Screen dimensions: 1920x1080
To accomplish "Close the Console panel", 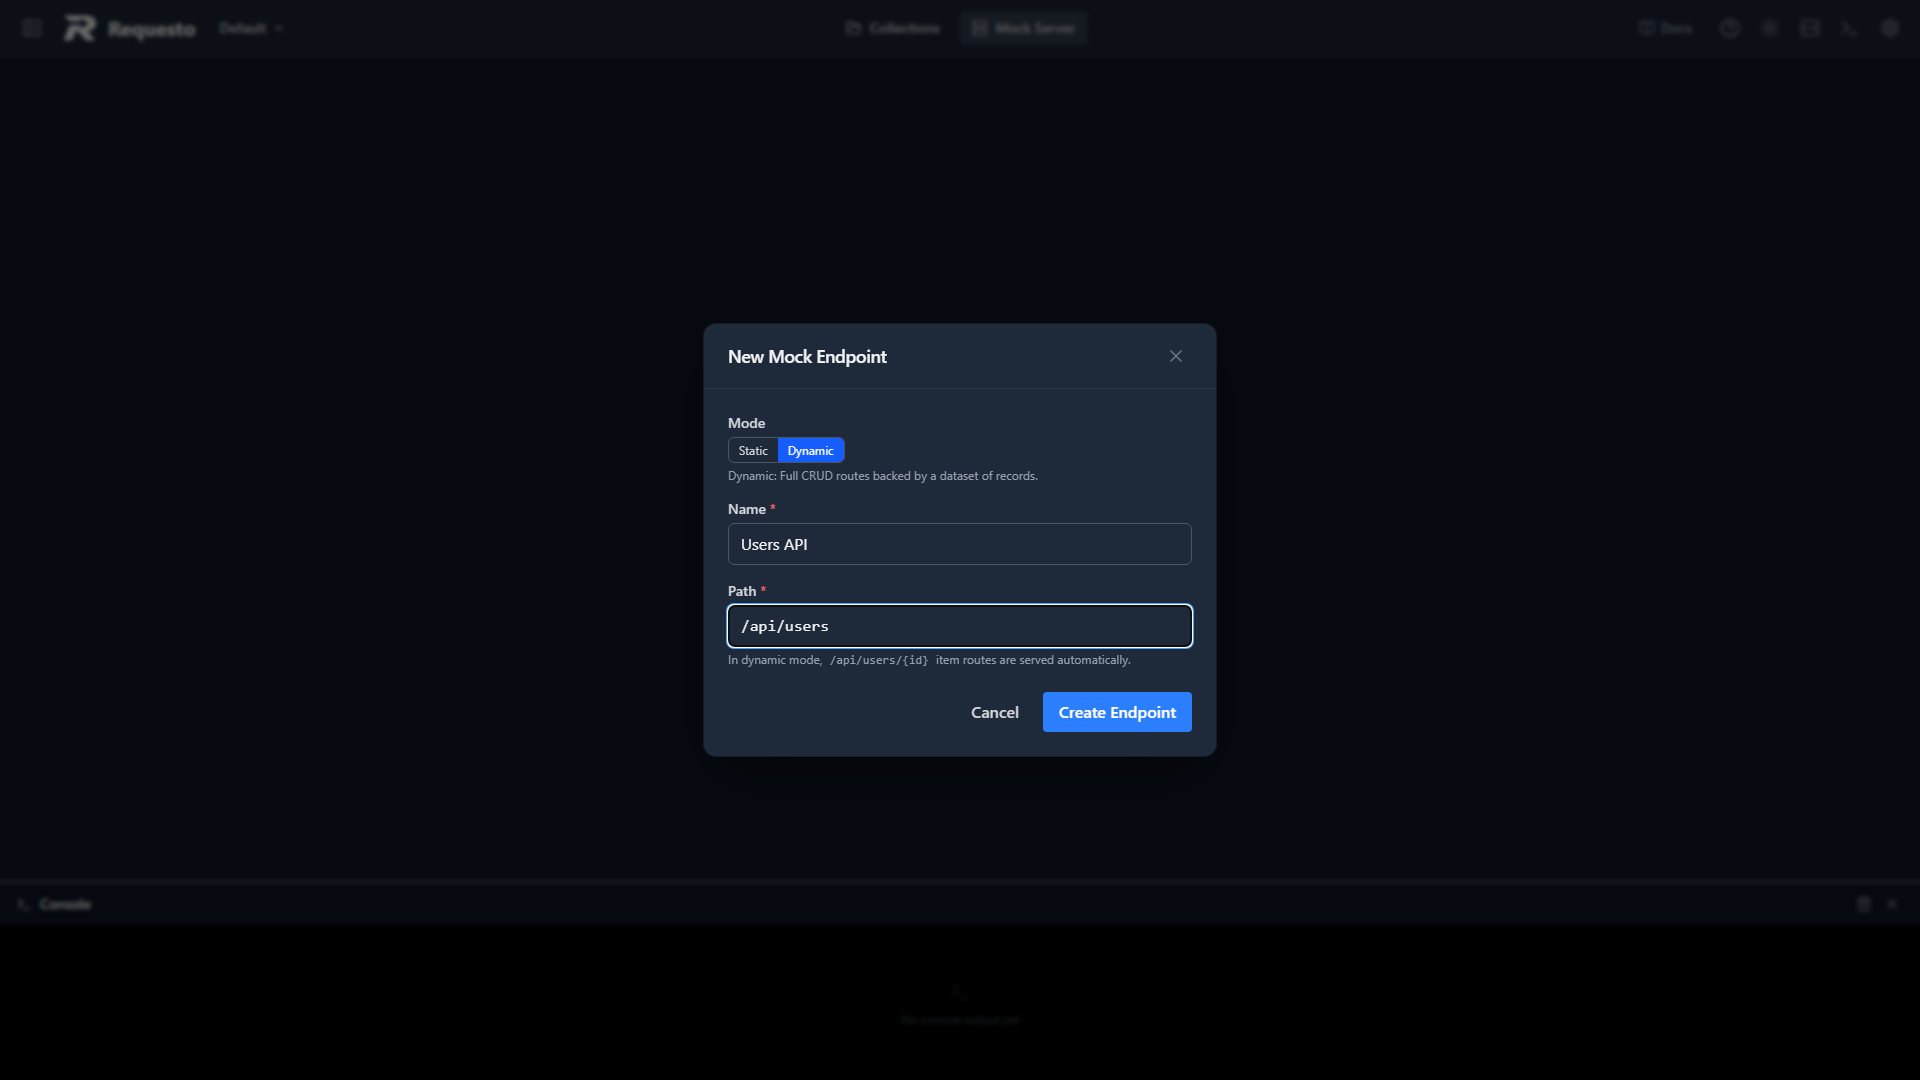I will pos(1892,904).
